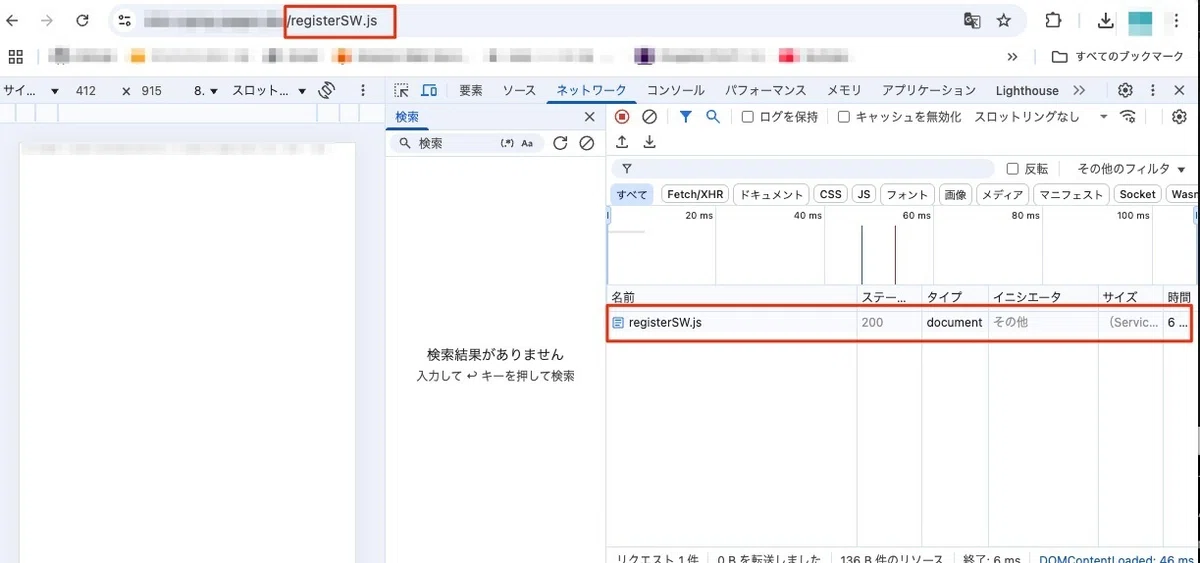The height and width of the screenshot is (563, 1200).
Task: Click the translate page icon
Action: point(971,20)
